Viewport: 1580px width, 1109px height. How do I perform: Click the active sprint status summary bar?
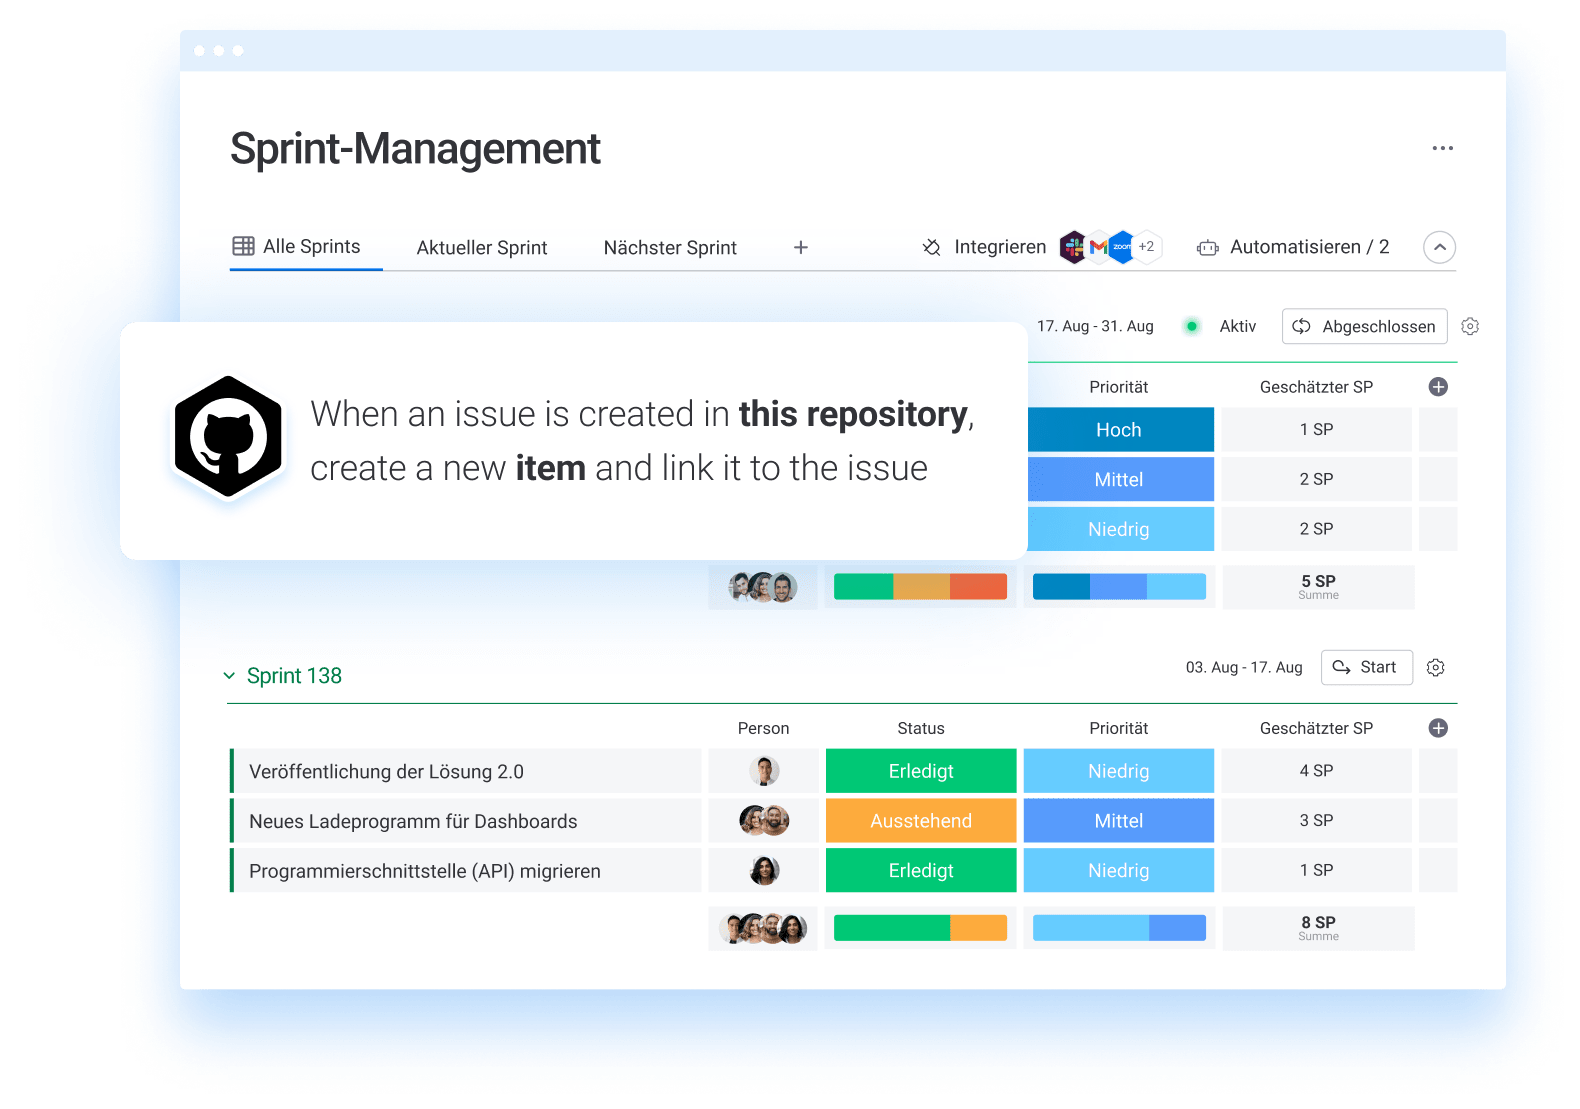coord(920,587)
